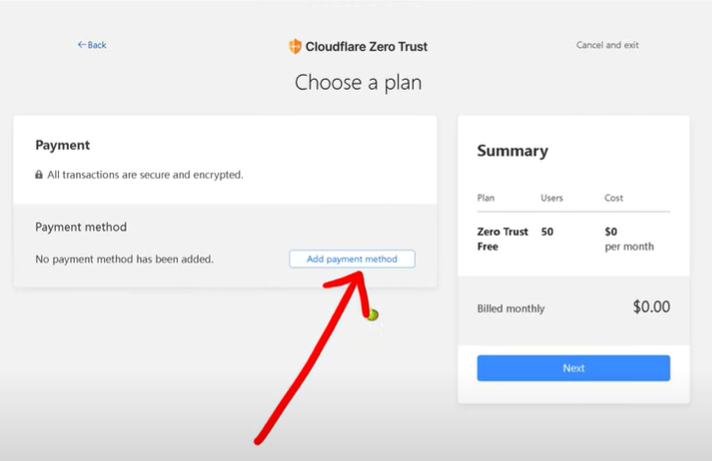Select the Payment method label

81,227
